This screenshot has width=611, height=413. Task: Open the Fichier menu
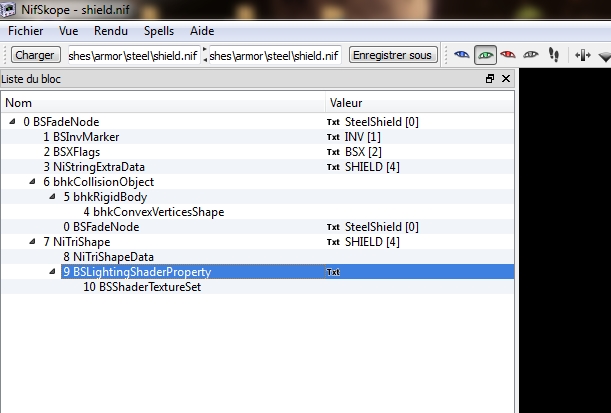[26, 31]
